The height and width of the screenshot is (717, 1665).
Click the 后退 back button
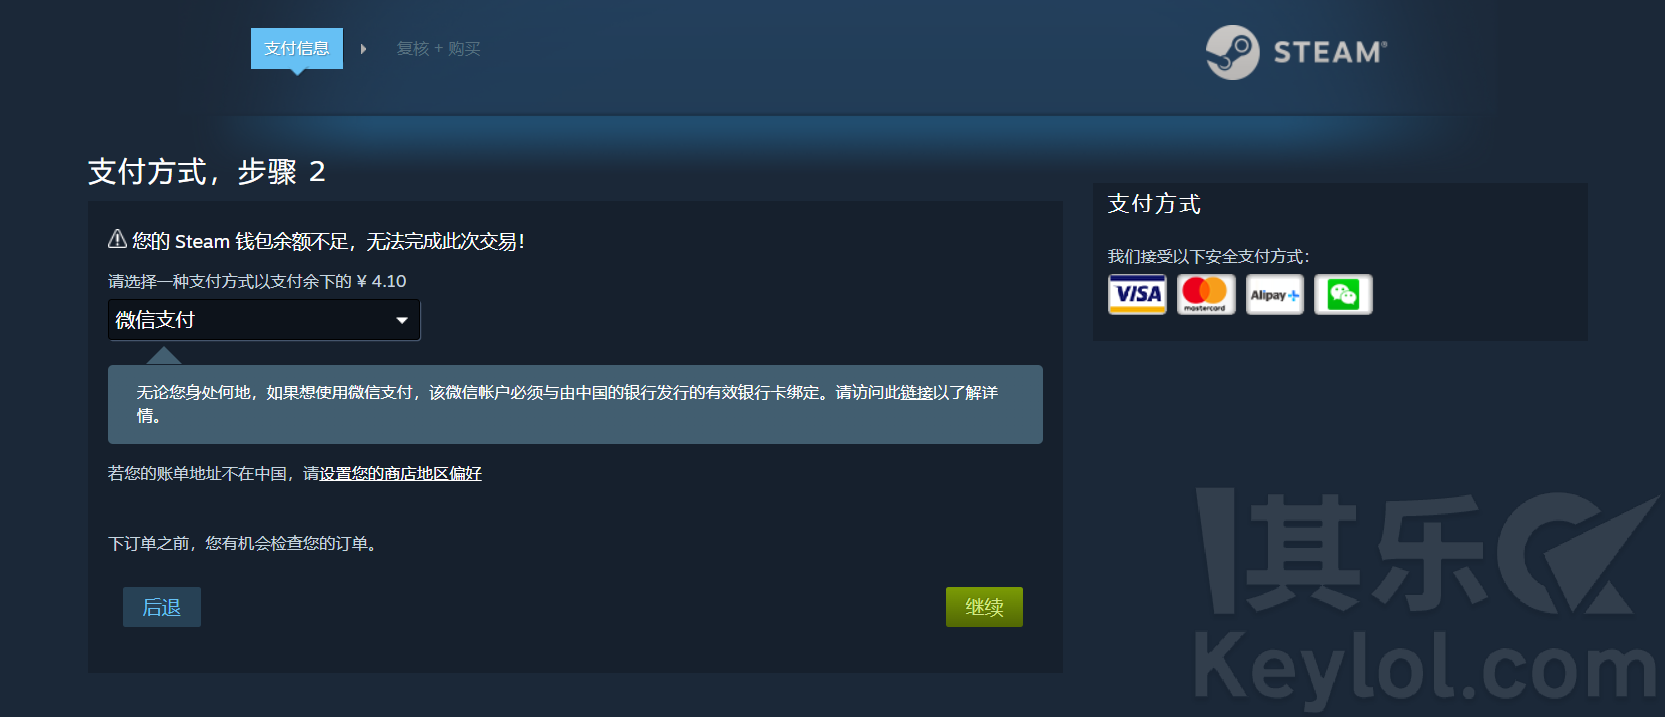point(162,607)
